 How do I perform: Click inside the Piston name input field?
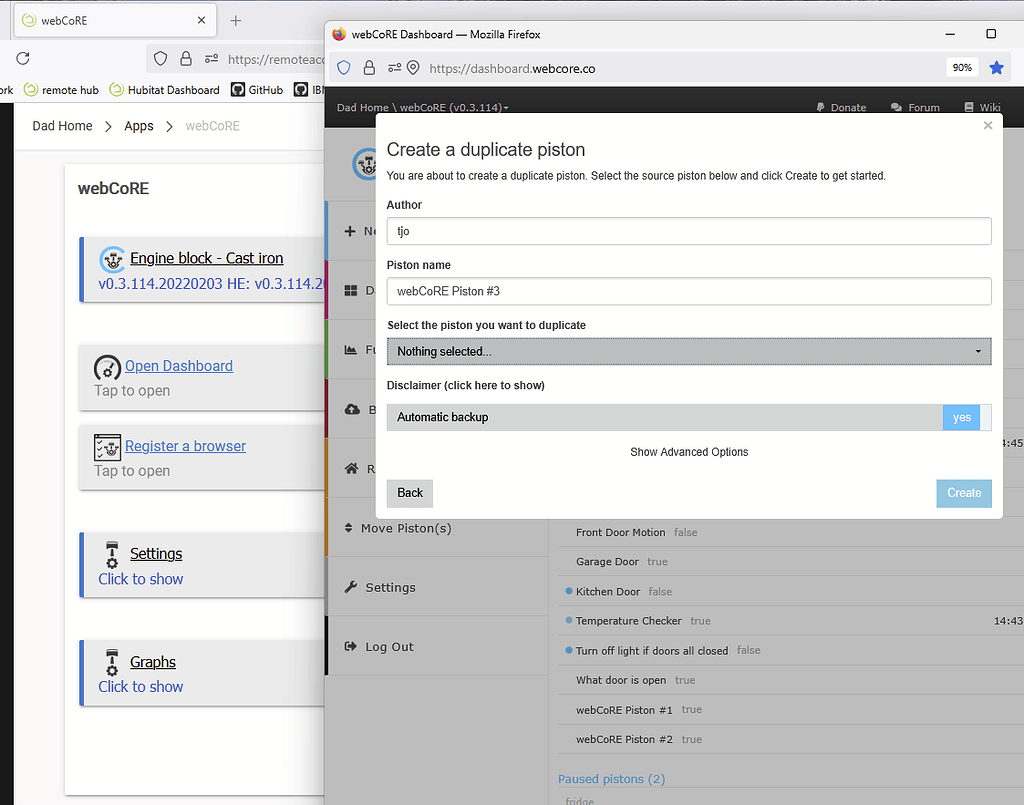(688, 291)
